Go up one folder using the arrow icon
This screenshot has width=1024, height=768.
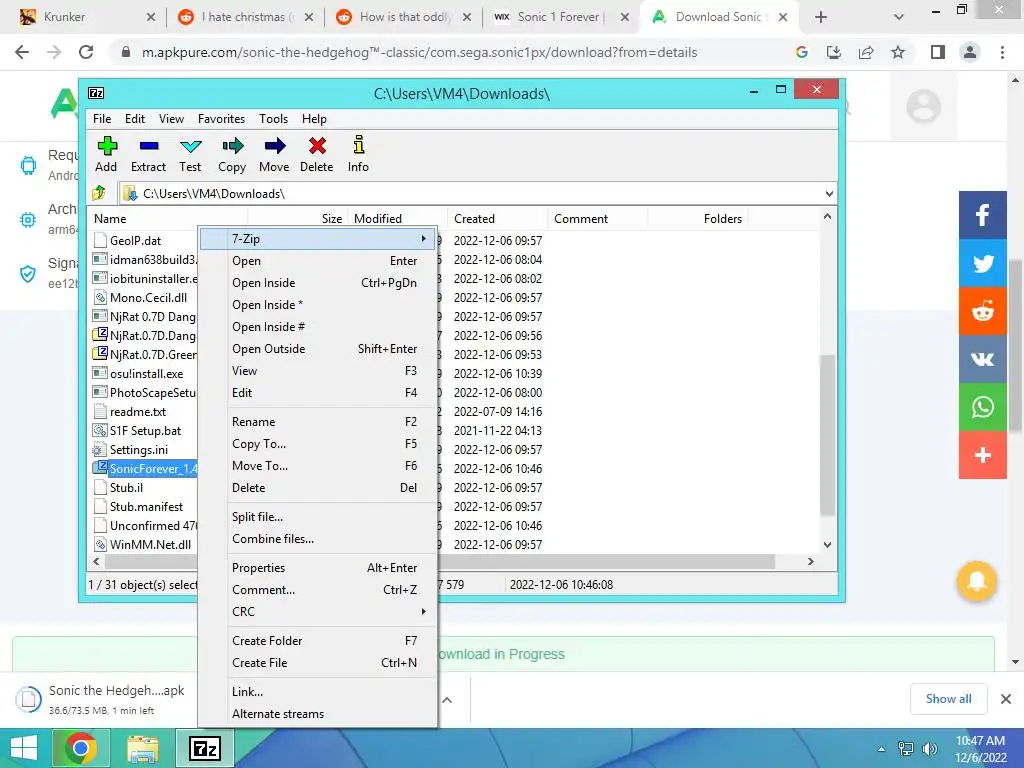(99, 193)
